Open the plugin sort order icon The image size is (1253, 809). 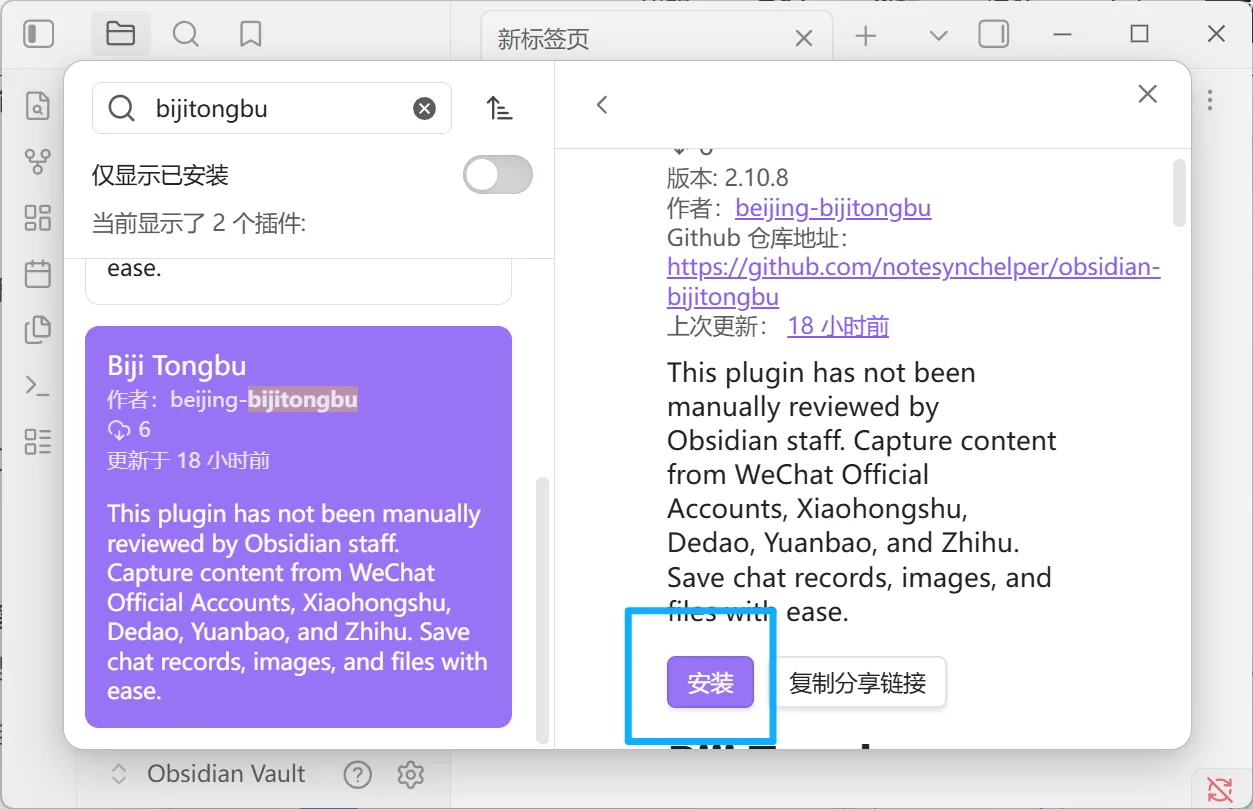pyautogui.click(x=499, y=108)
